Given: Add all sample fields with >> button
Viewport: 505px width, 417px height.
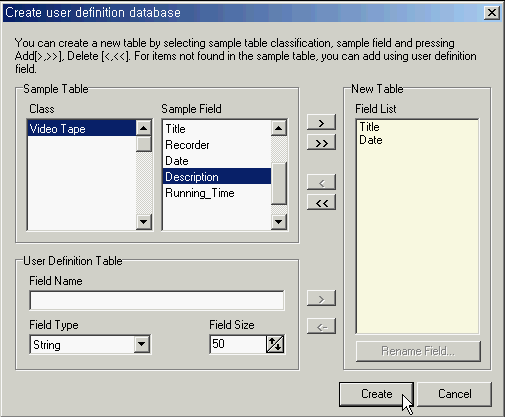Looking at the screenshot, I should (x=321, y=143).
